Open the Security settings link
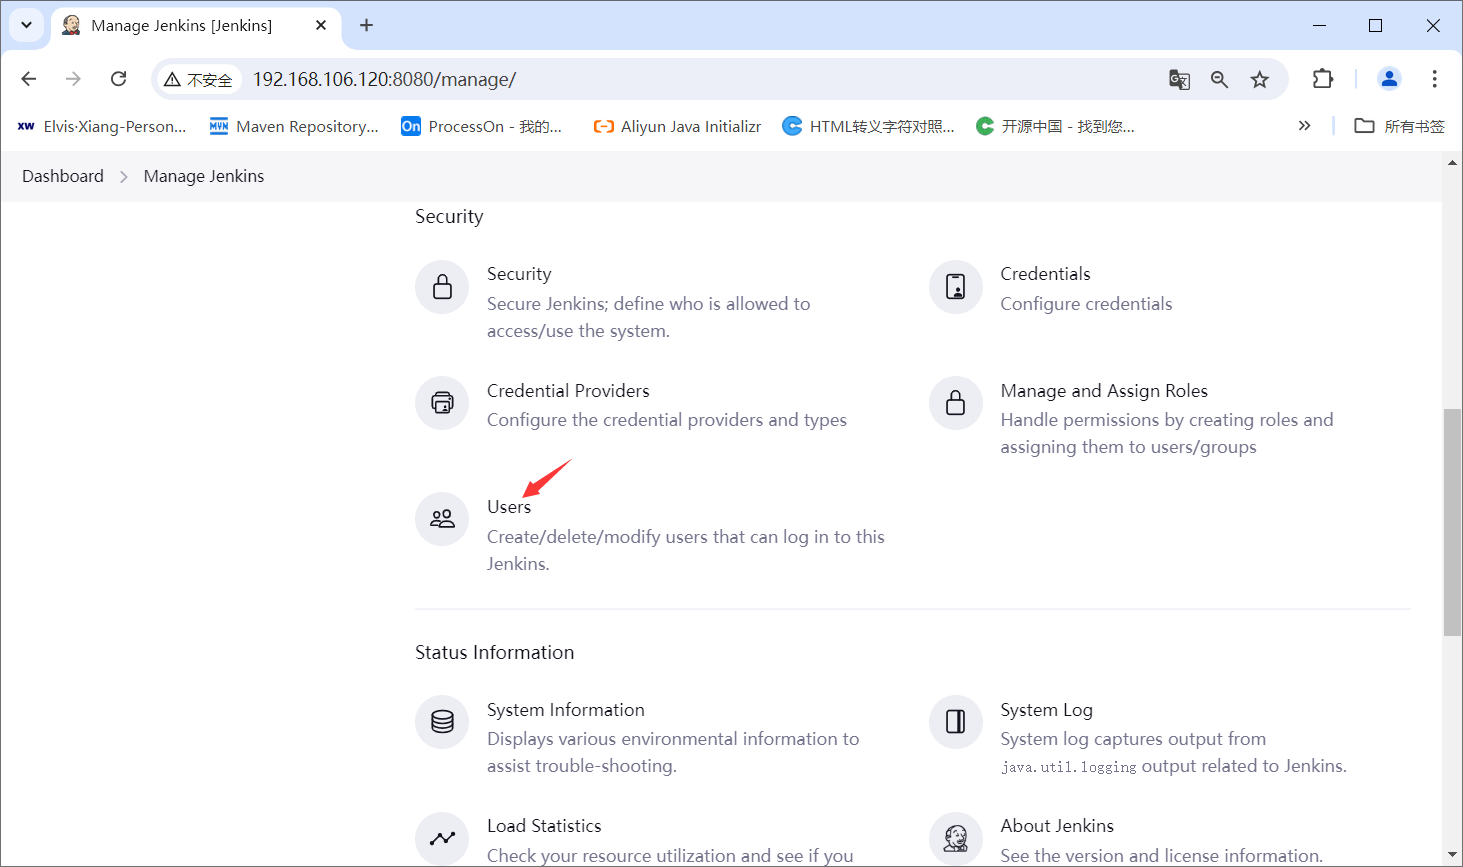 [519, 274]
